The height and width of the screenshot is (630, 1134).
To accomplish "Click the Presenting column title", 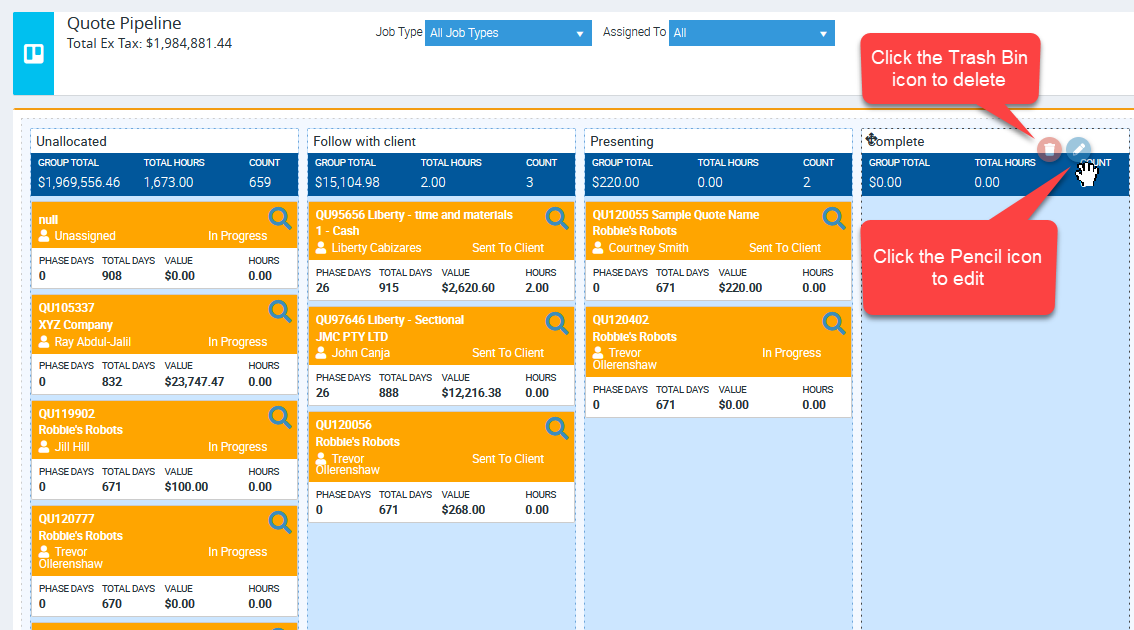I will (x=621, y=142).
